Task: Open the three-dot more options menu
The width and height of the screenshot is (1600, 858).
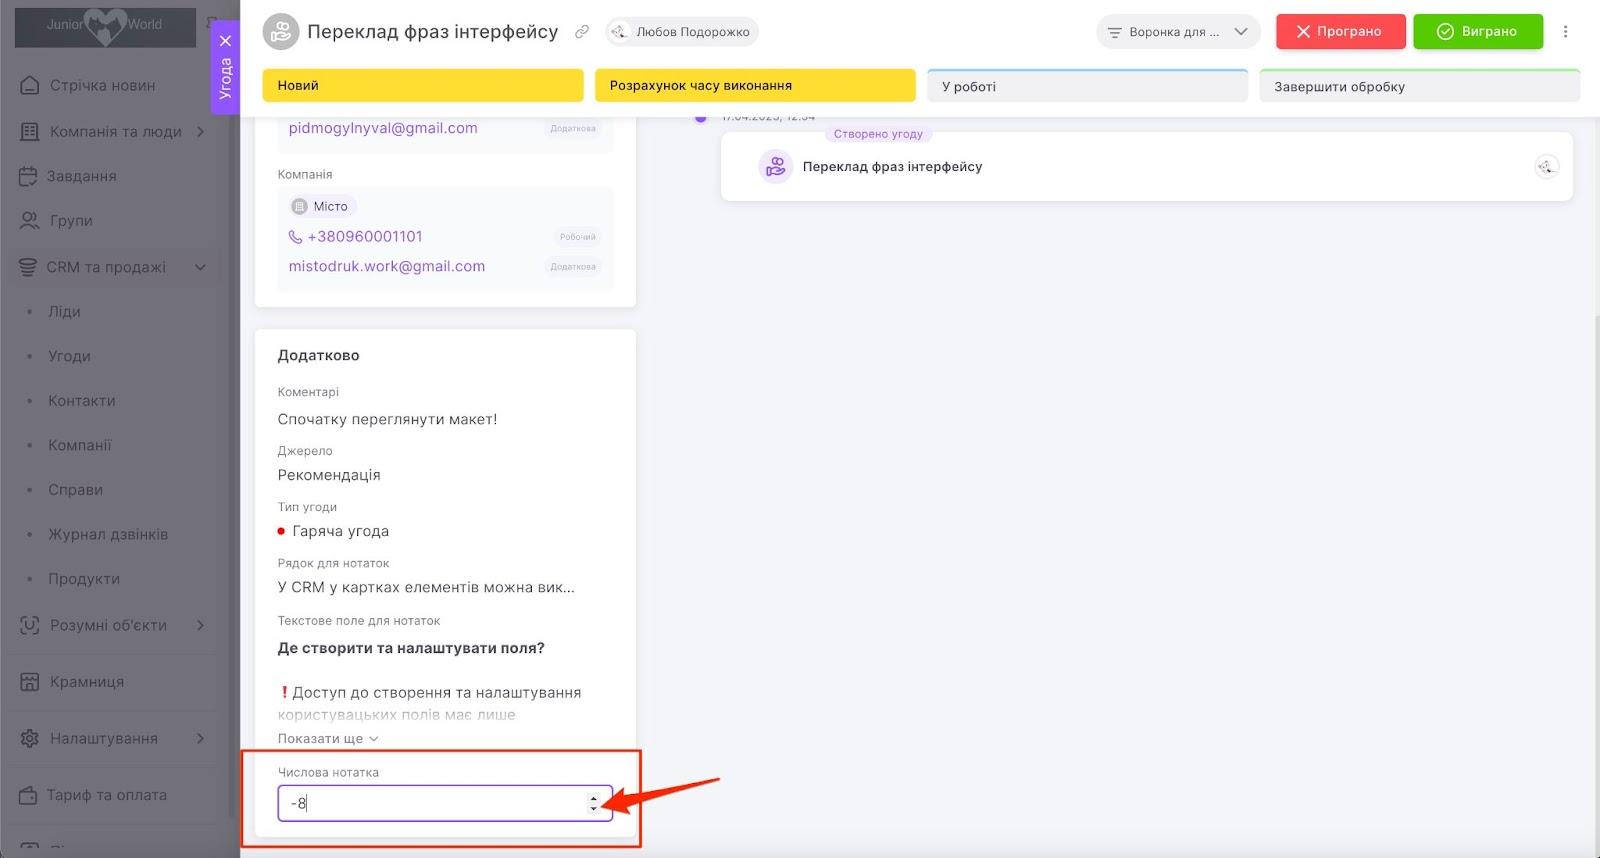Action: tap(1566, 32)
